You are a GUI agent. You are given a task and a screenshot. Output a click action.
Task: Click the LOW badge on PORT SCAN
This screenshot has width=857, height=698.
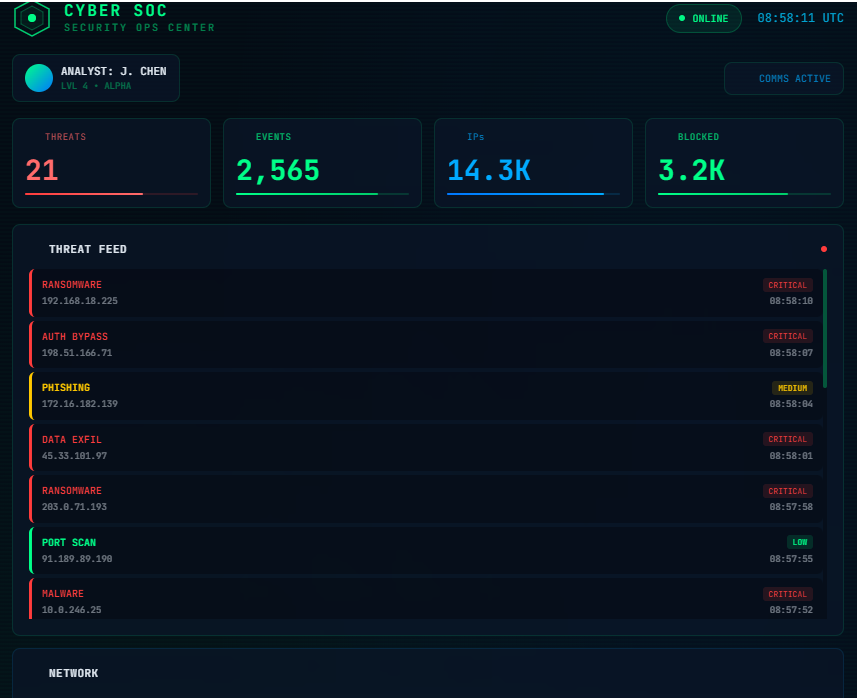(x=799, y=542)
